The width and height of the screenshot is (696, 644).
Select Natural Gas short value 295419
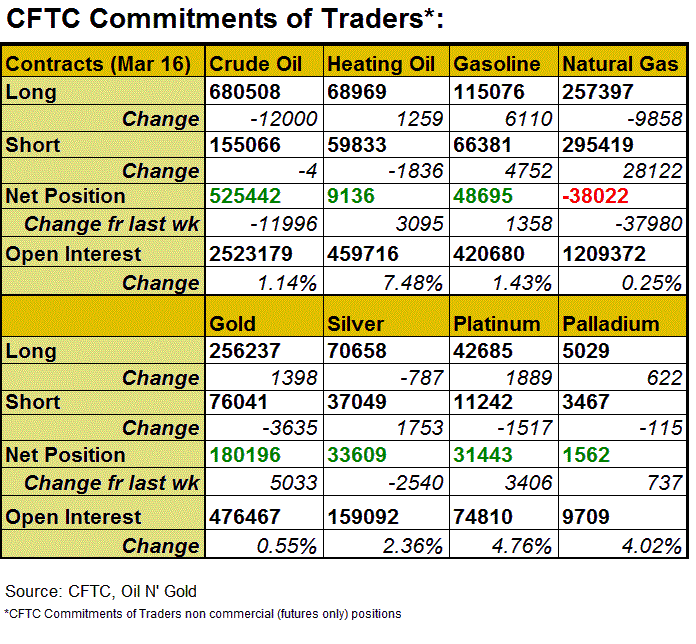[x=598, y=145]
